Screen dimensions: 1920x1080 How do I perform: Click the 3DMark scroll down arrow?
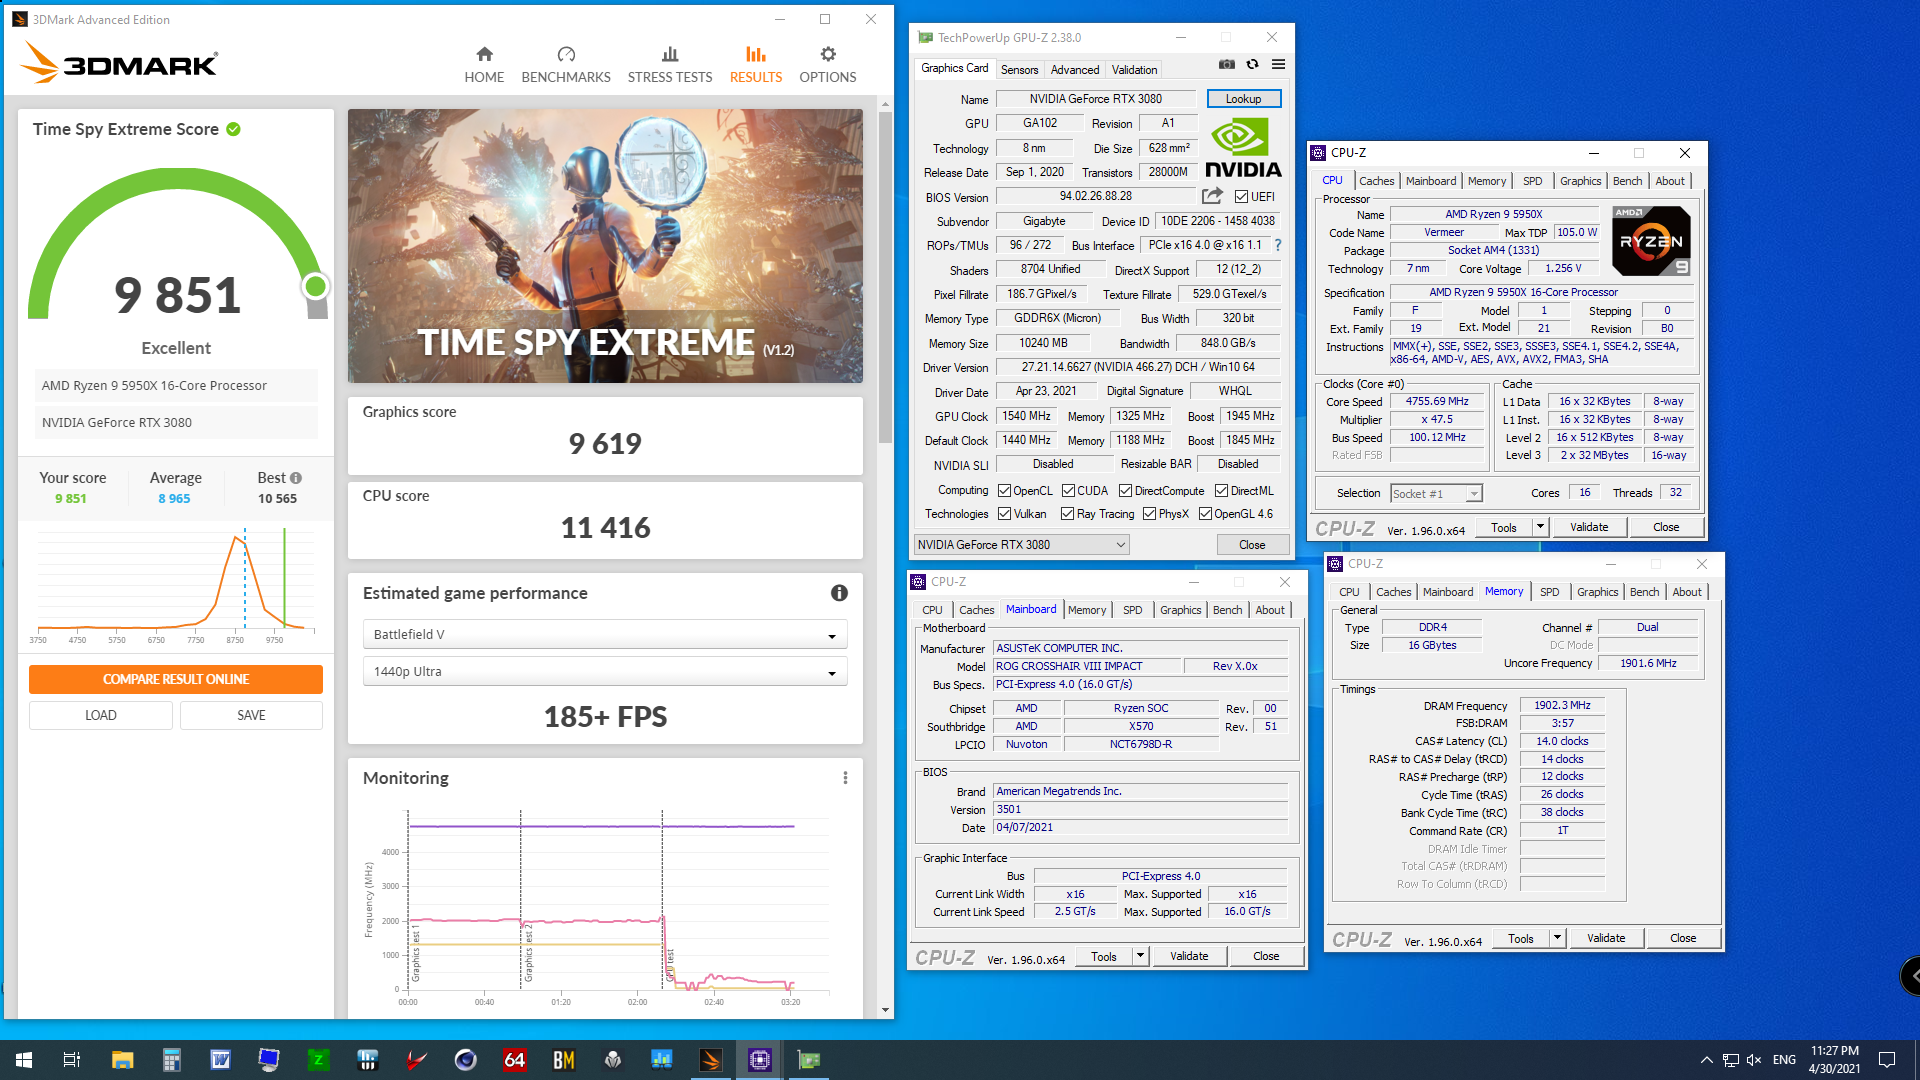(885, 1010)
